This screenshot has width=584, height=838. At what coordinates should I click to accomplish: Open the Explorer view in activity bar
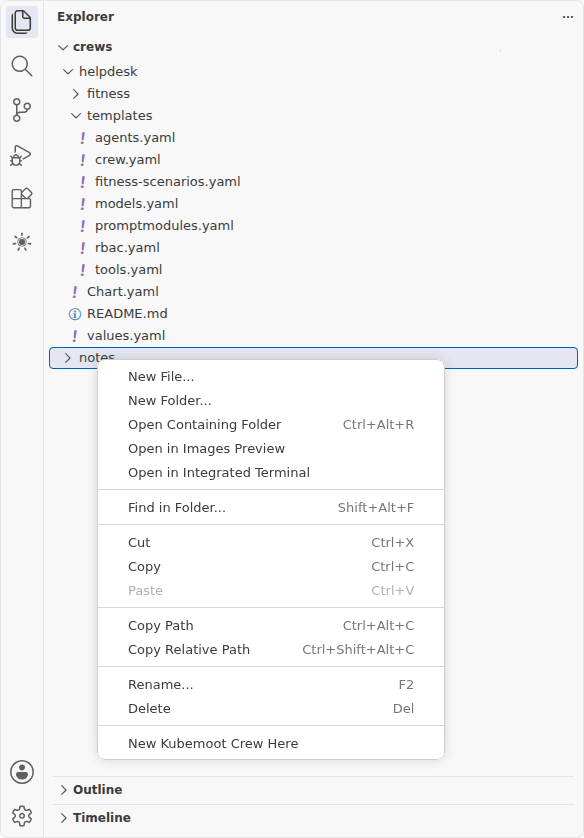[21, 22]
